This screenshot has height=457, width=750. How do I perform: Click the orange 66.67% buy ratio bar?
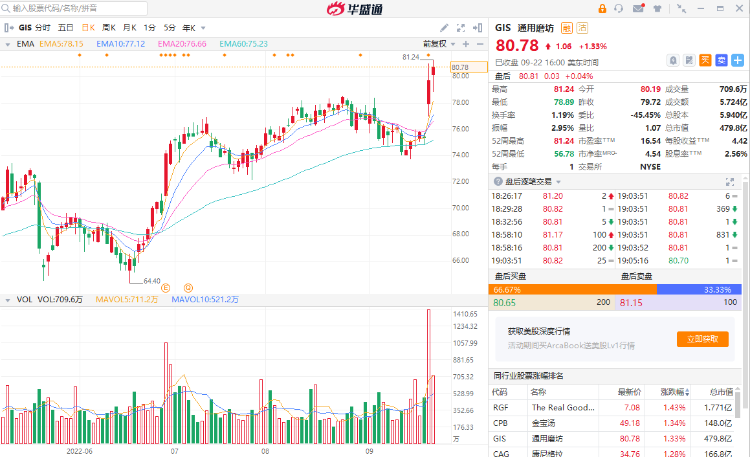pos(573,290)
